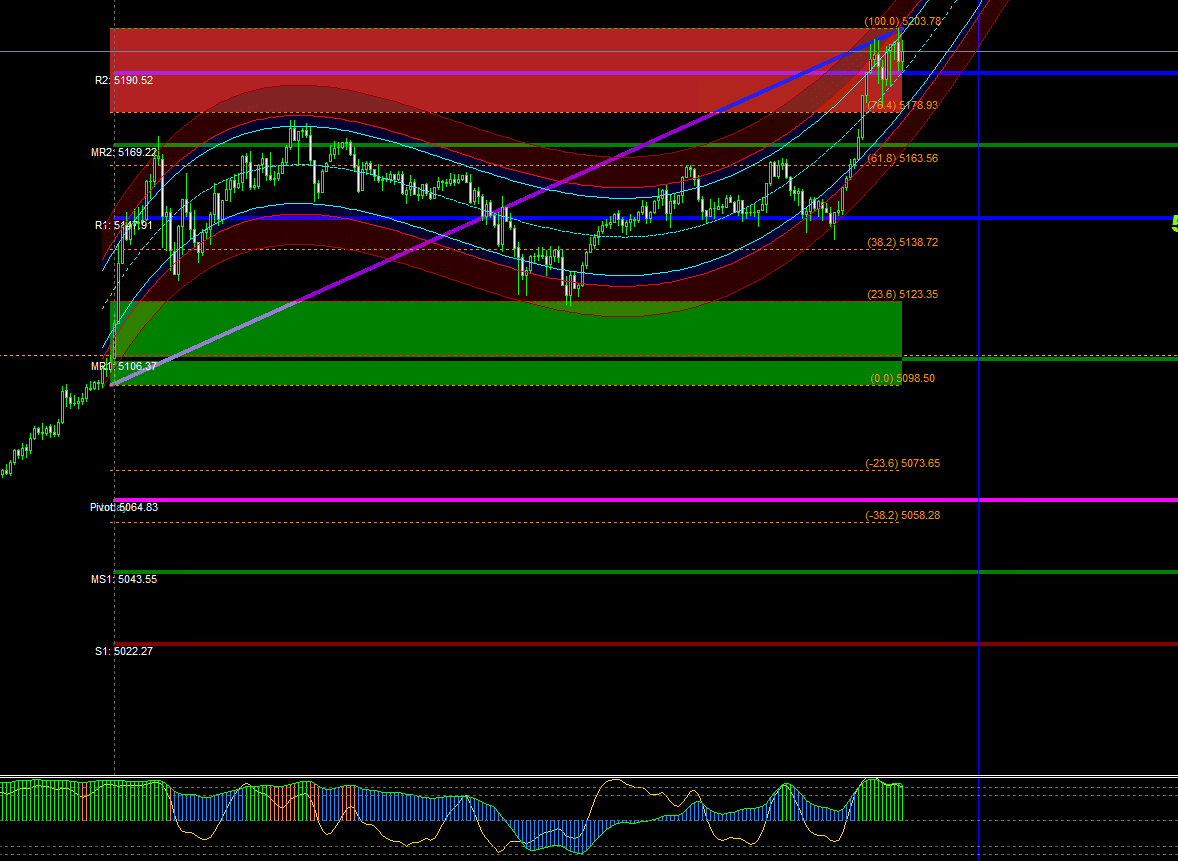Click the Fibonacci (0.0) 5098.50 label
Image resolution: width=1178 pixels, height=861 pixels.
[x=902, y=379]
